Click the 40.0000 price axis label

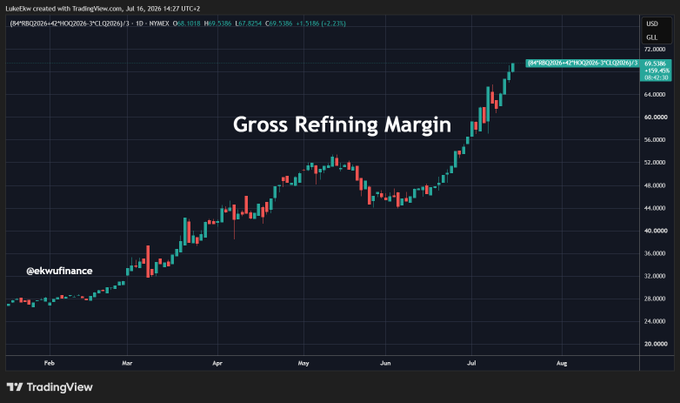[x=656, y=231]
